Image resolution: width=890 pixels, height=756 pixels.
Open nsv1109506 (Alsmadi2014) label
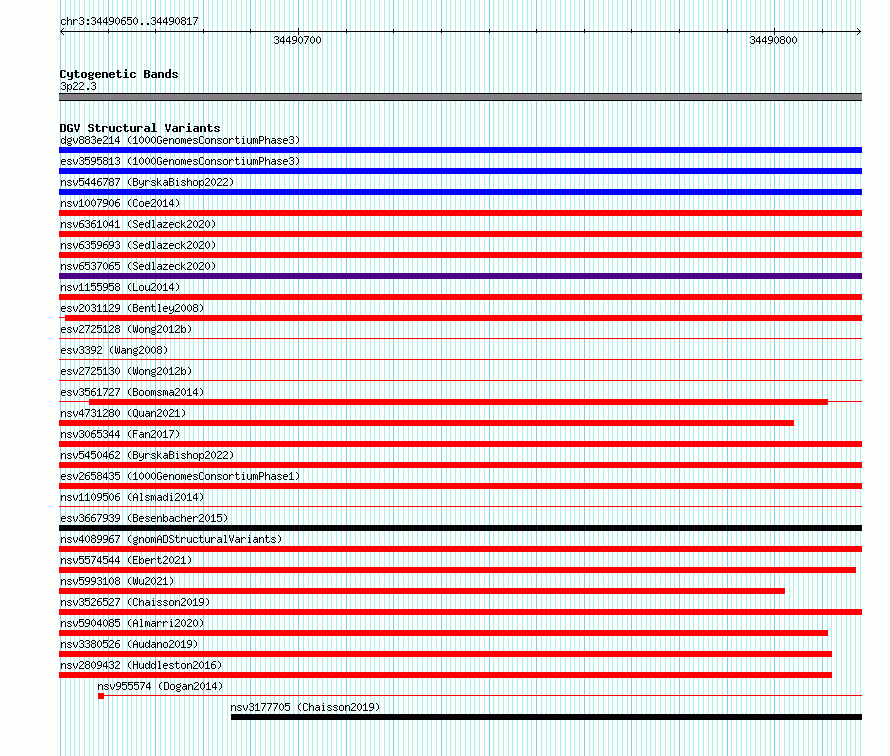132,497
